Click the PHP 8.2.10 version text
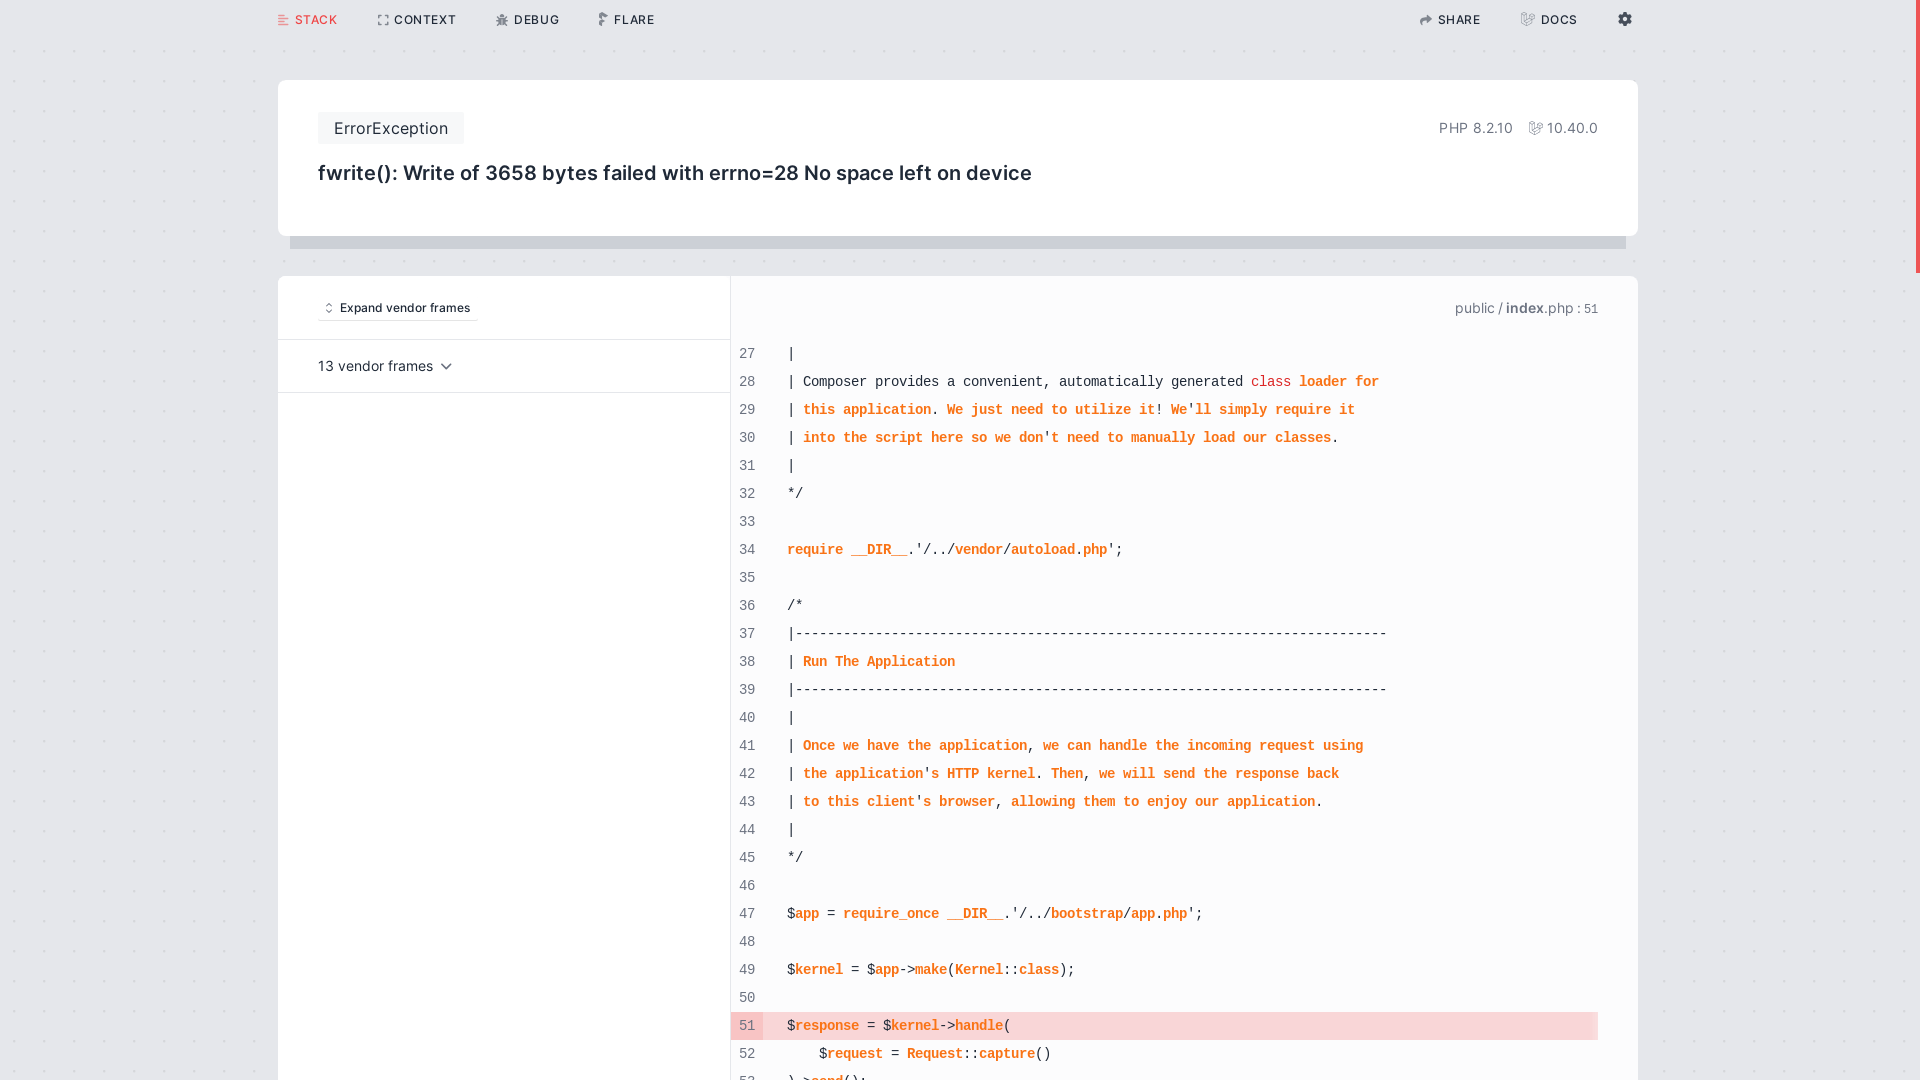Image resolution: width=1920 pixels, height=1080 pixels. (x=1476, y=128)
